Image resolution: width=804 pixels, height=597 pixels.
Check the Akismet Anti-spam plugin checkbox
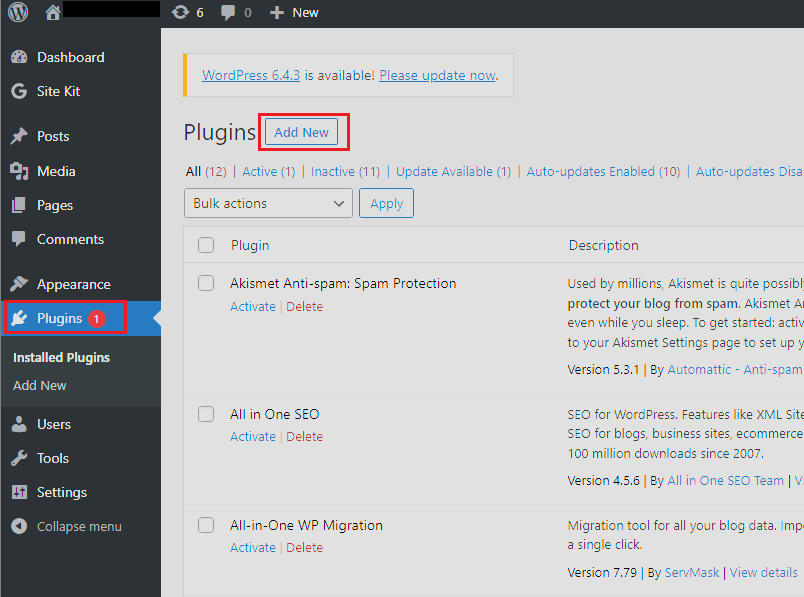pos(206,283)
